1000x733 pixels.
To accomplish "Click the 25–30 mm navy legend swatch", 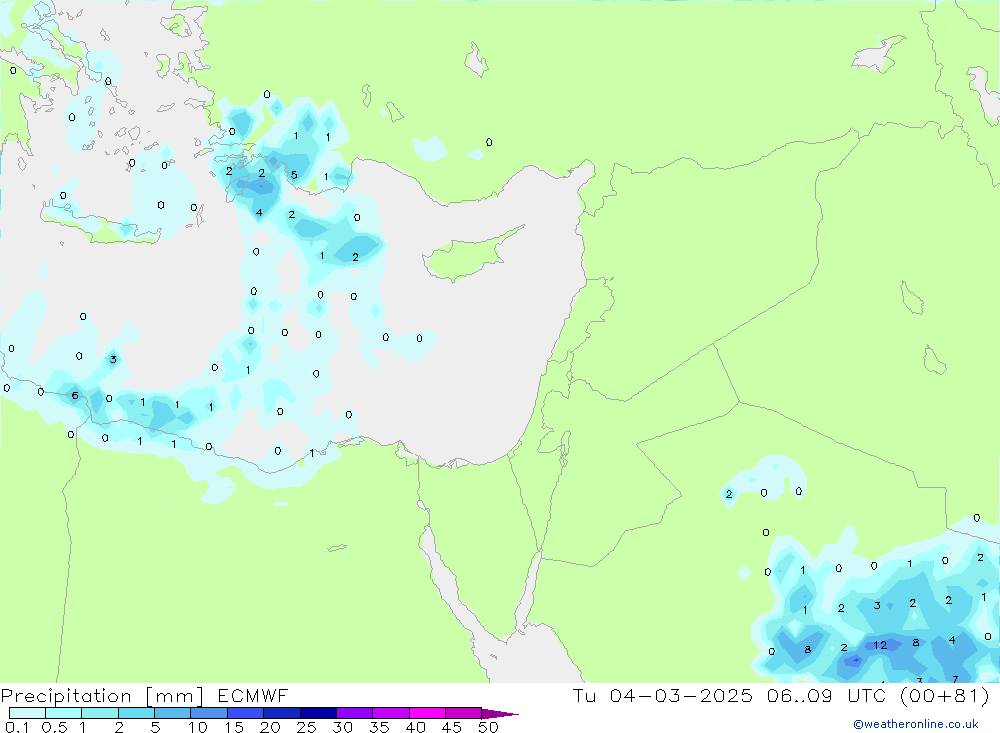I will (x=318, y=713).
